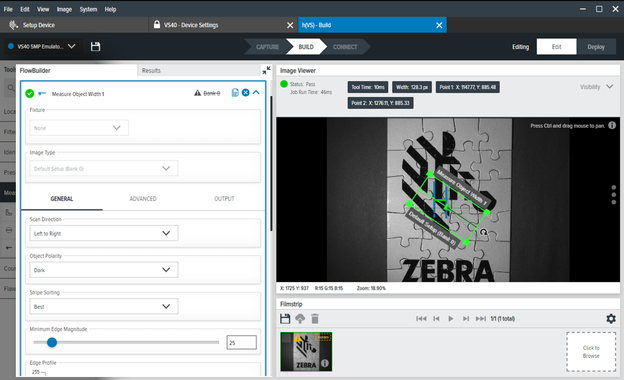Click the info icon on the filmstrip thumbnail
Viewport: 624px width, 380px height.
tap(325, 363)
